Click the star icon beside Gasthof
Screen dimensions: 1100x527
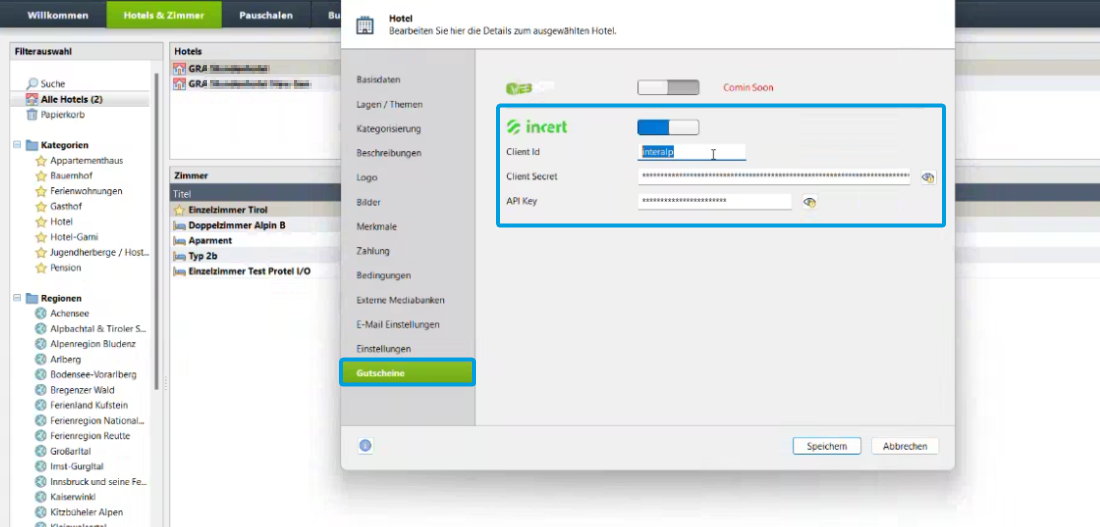pyautogui.click(x=41, y=206)
